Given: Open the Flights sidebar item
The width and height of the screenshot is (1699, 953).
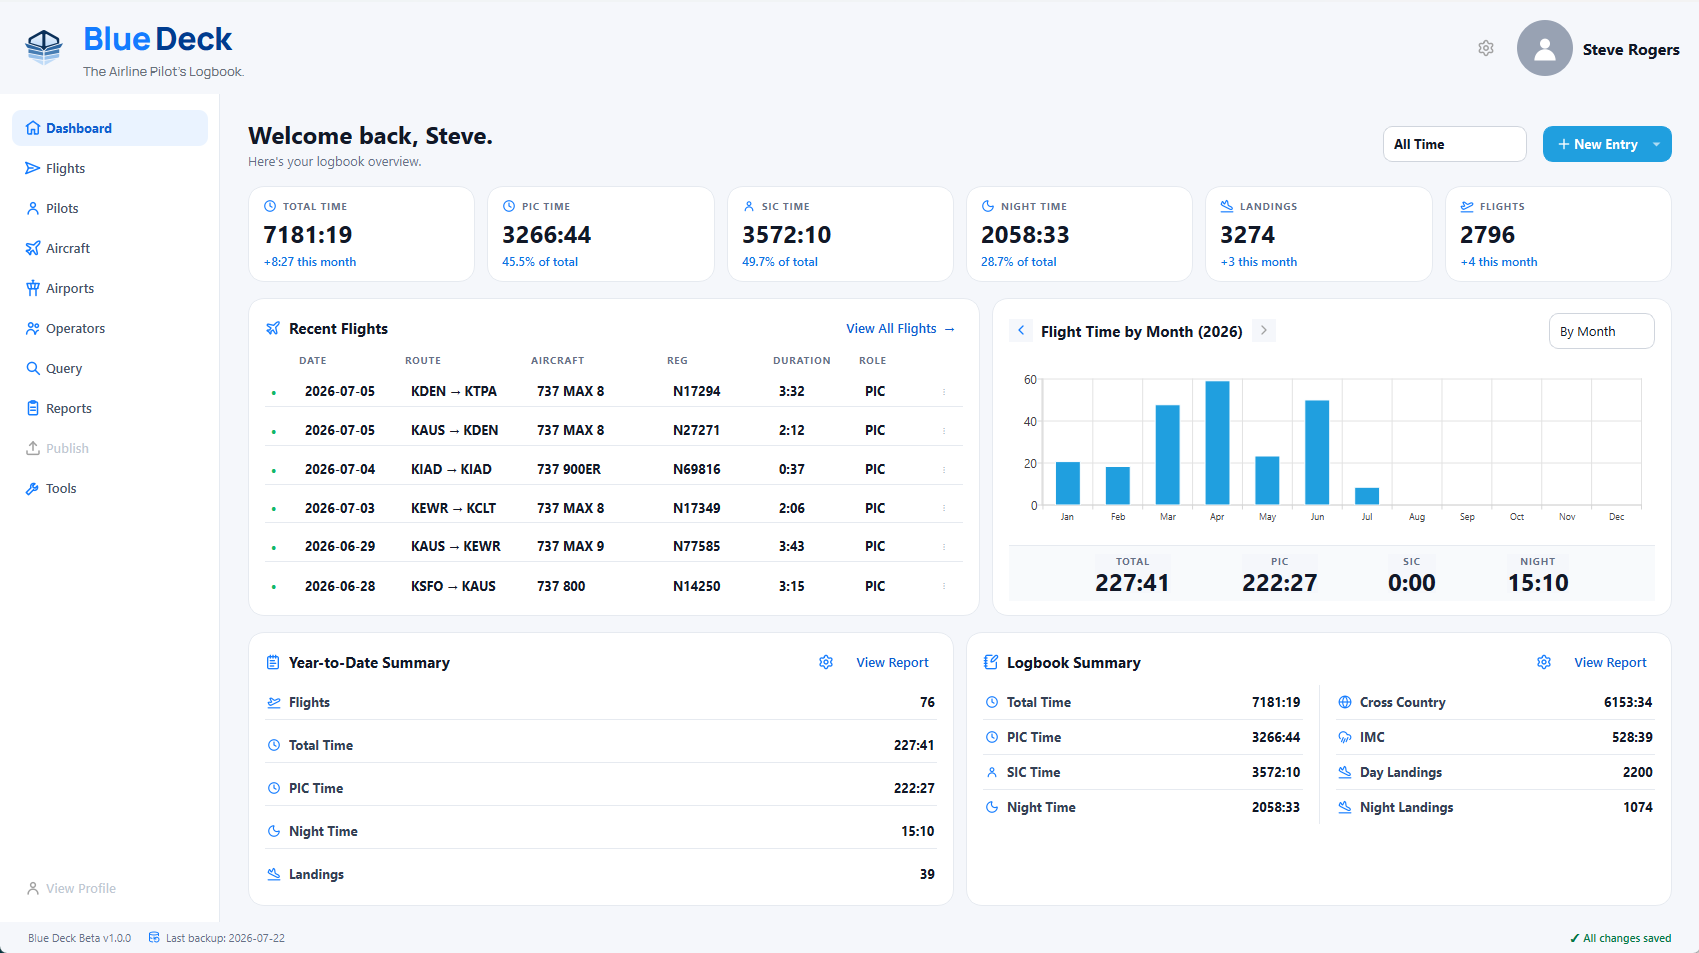Looking at the screenshot, I should coord(110,168).
